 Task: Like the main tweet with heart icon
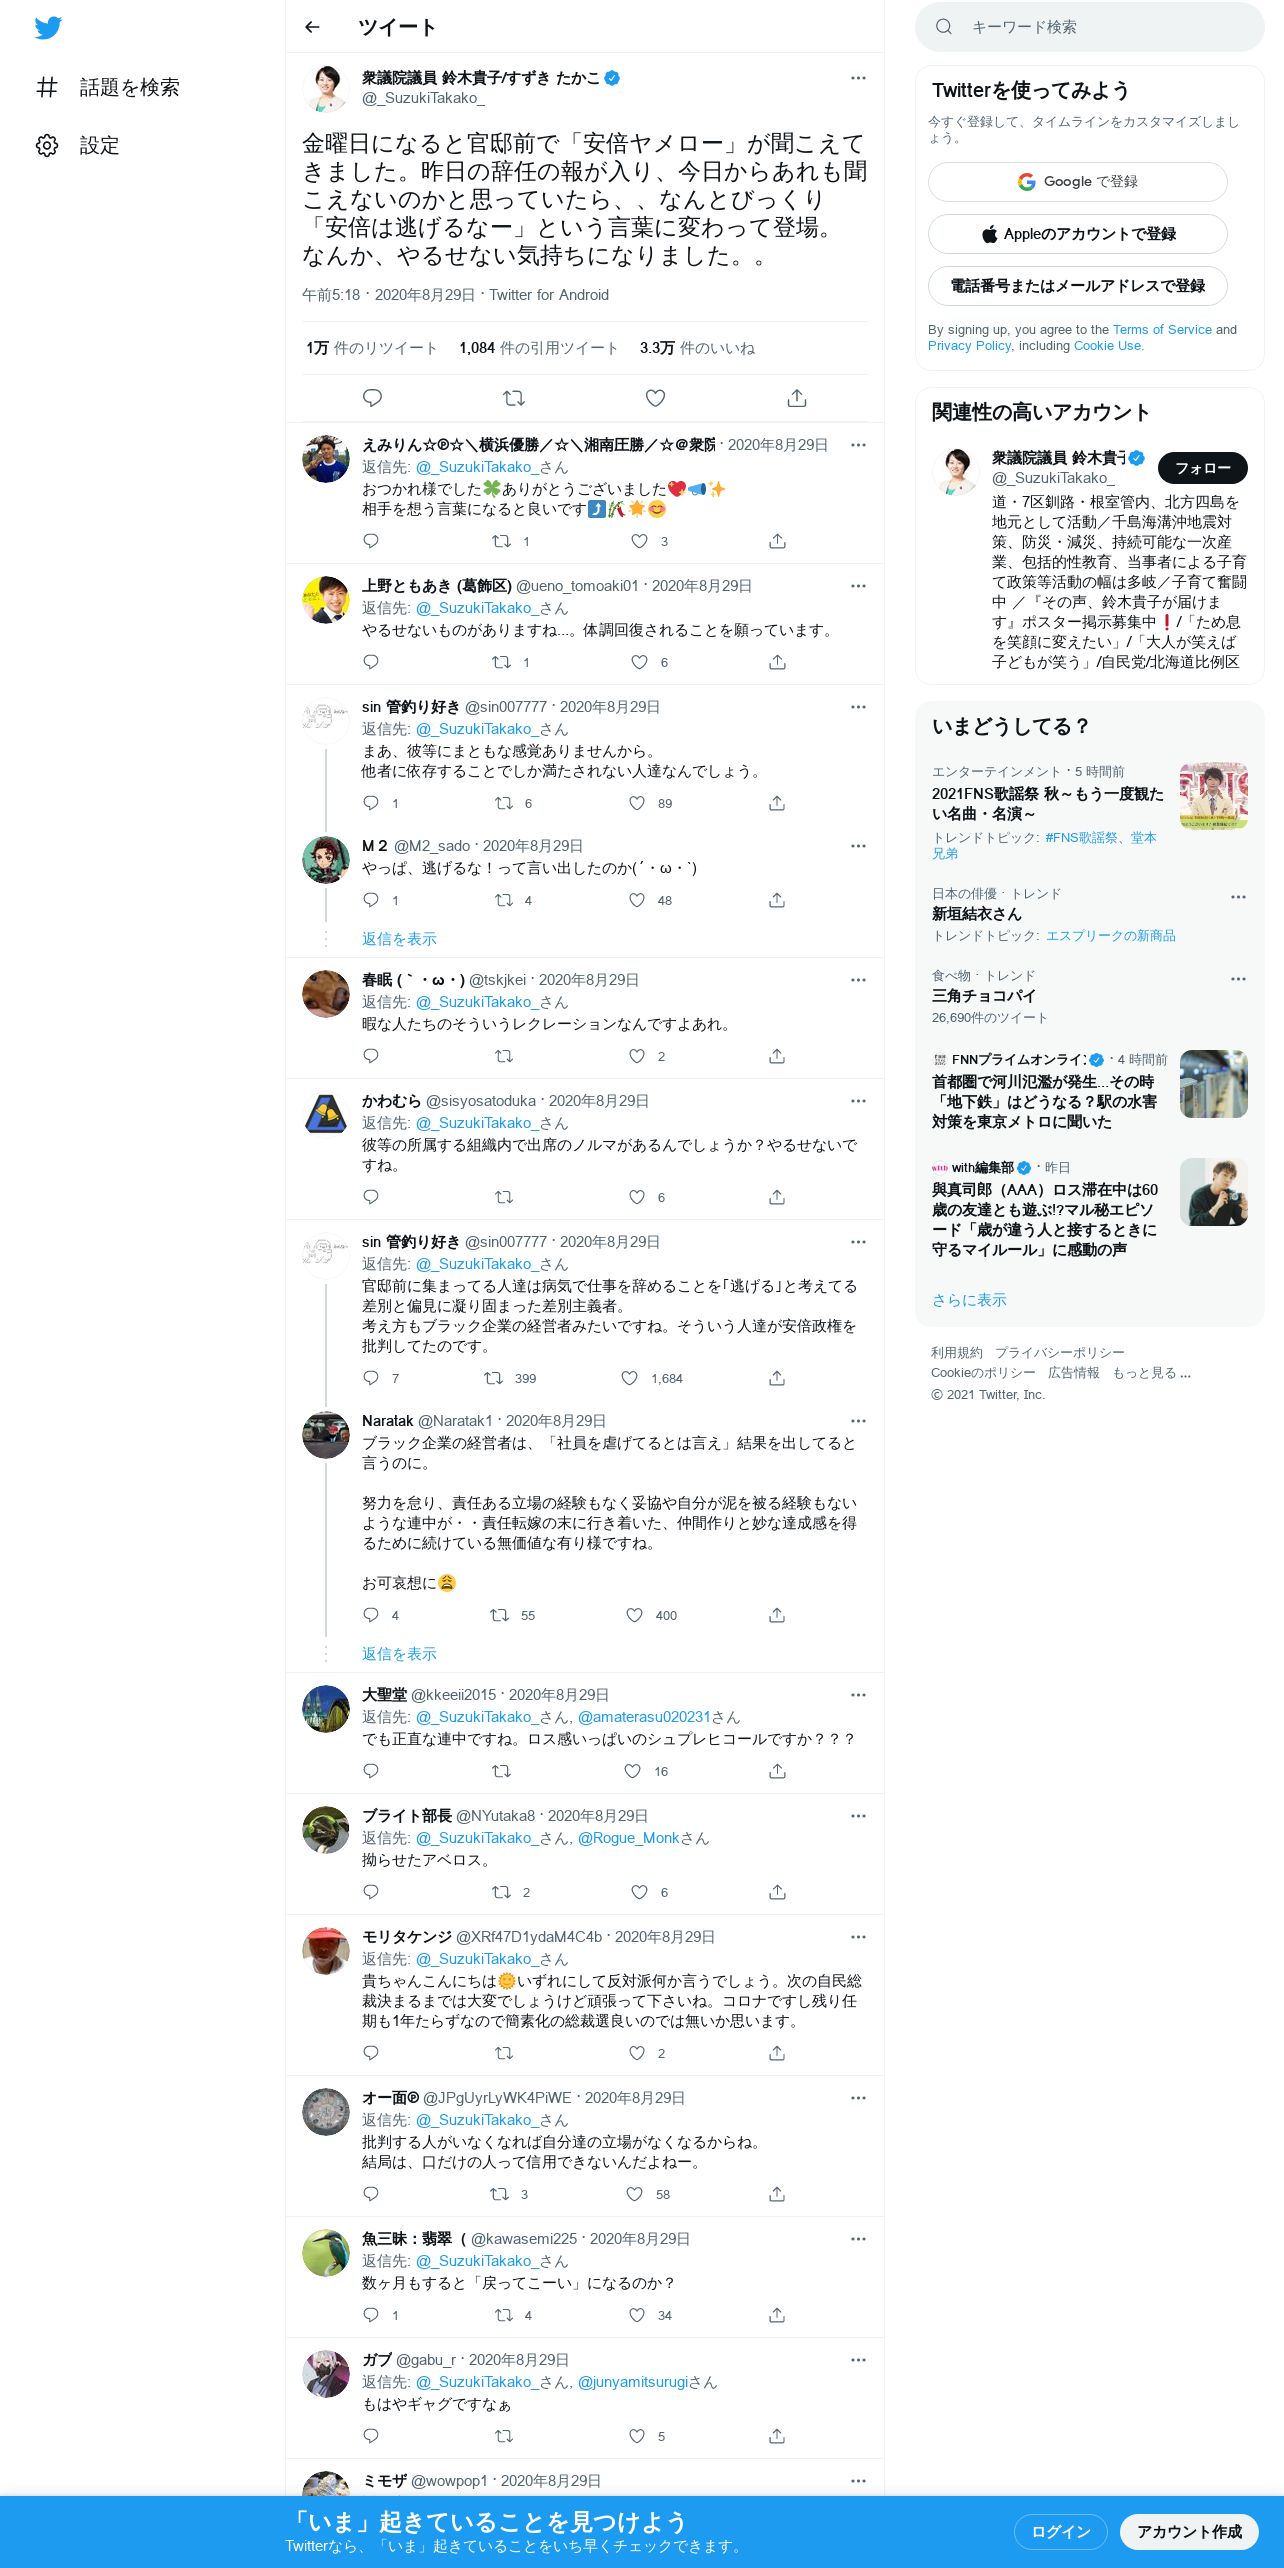[x=655, y=398]
